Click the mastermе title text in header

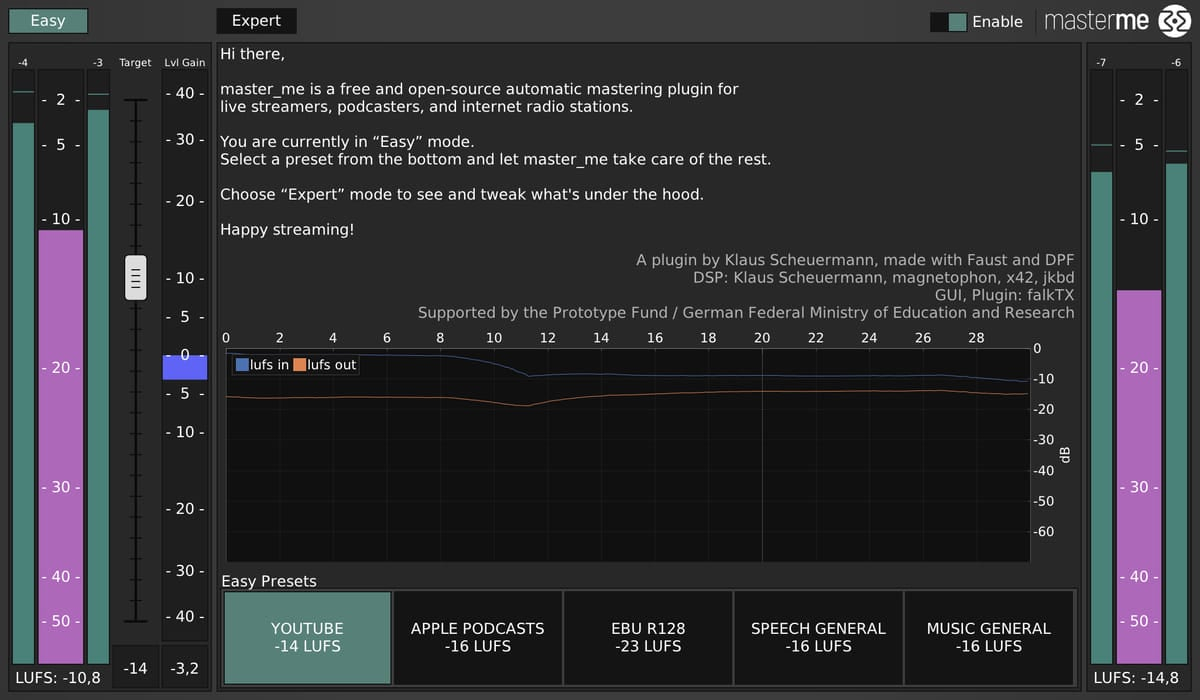click(x=1097, y=21)
